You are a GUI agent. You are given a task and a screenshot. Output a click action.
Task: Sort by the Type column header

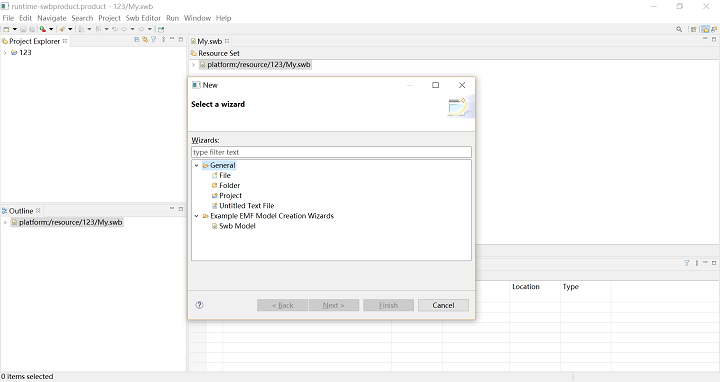(x=571, y=286)
